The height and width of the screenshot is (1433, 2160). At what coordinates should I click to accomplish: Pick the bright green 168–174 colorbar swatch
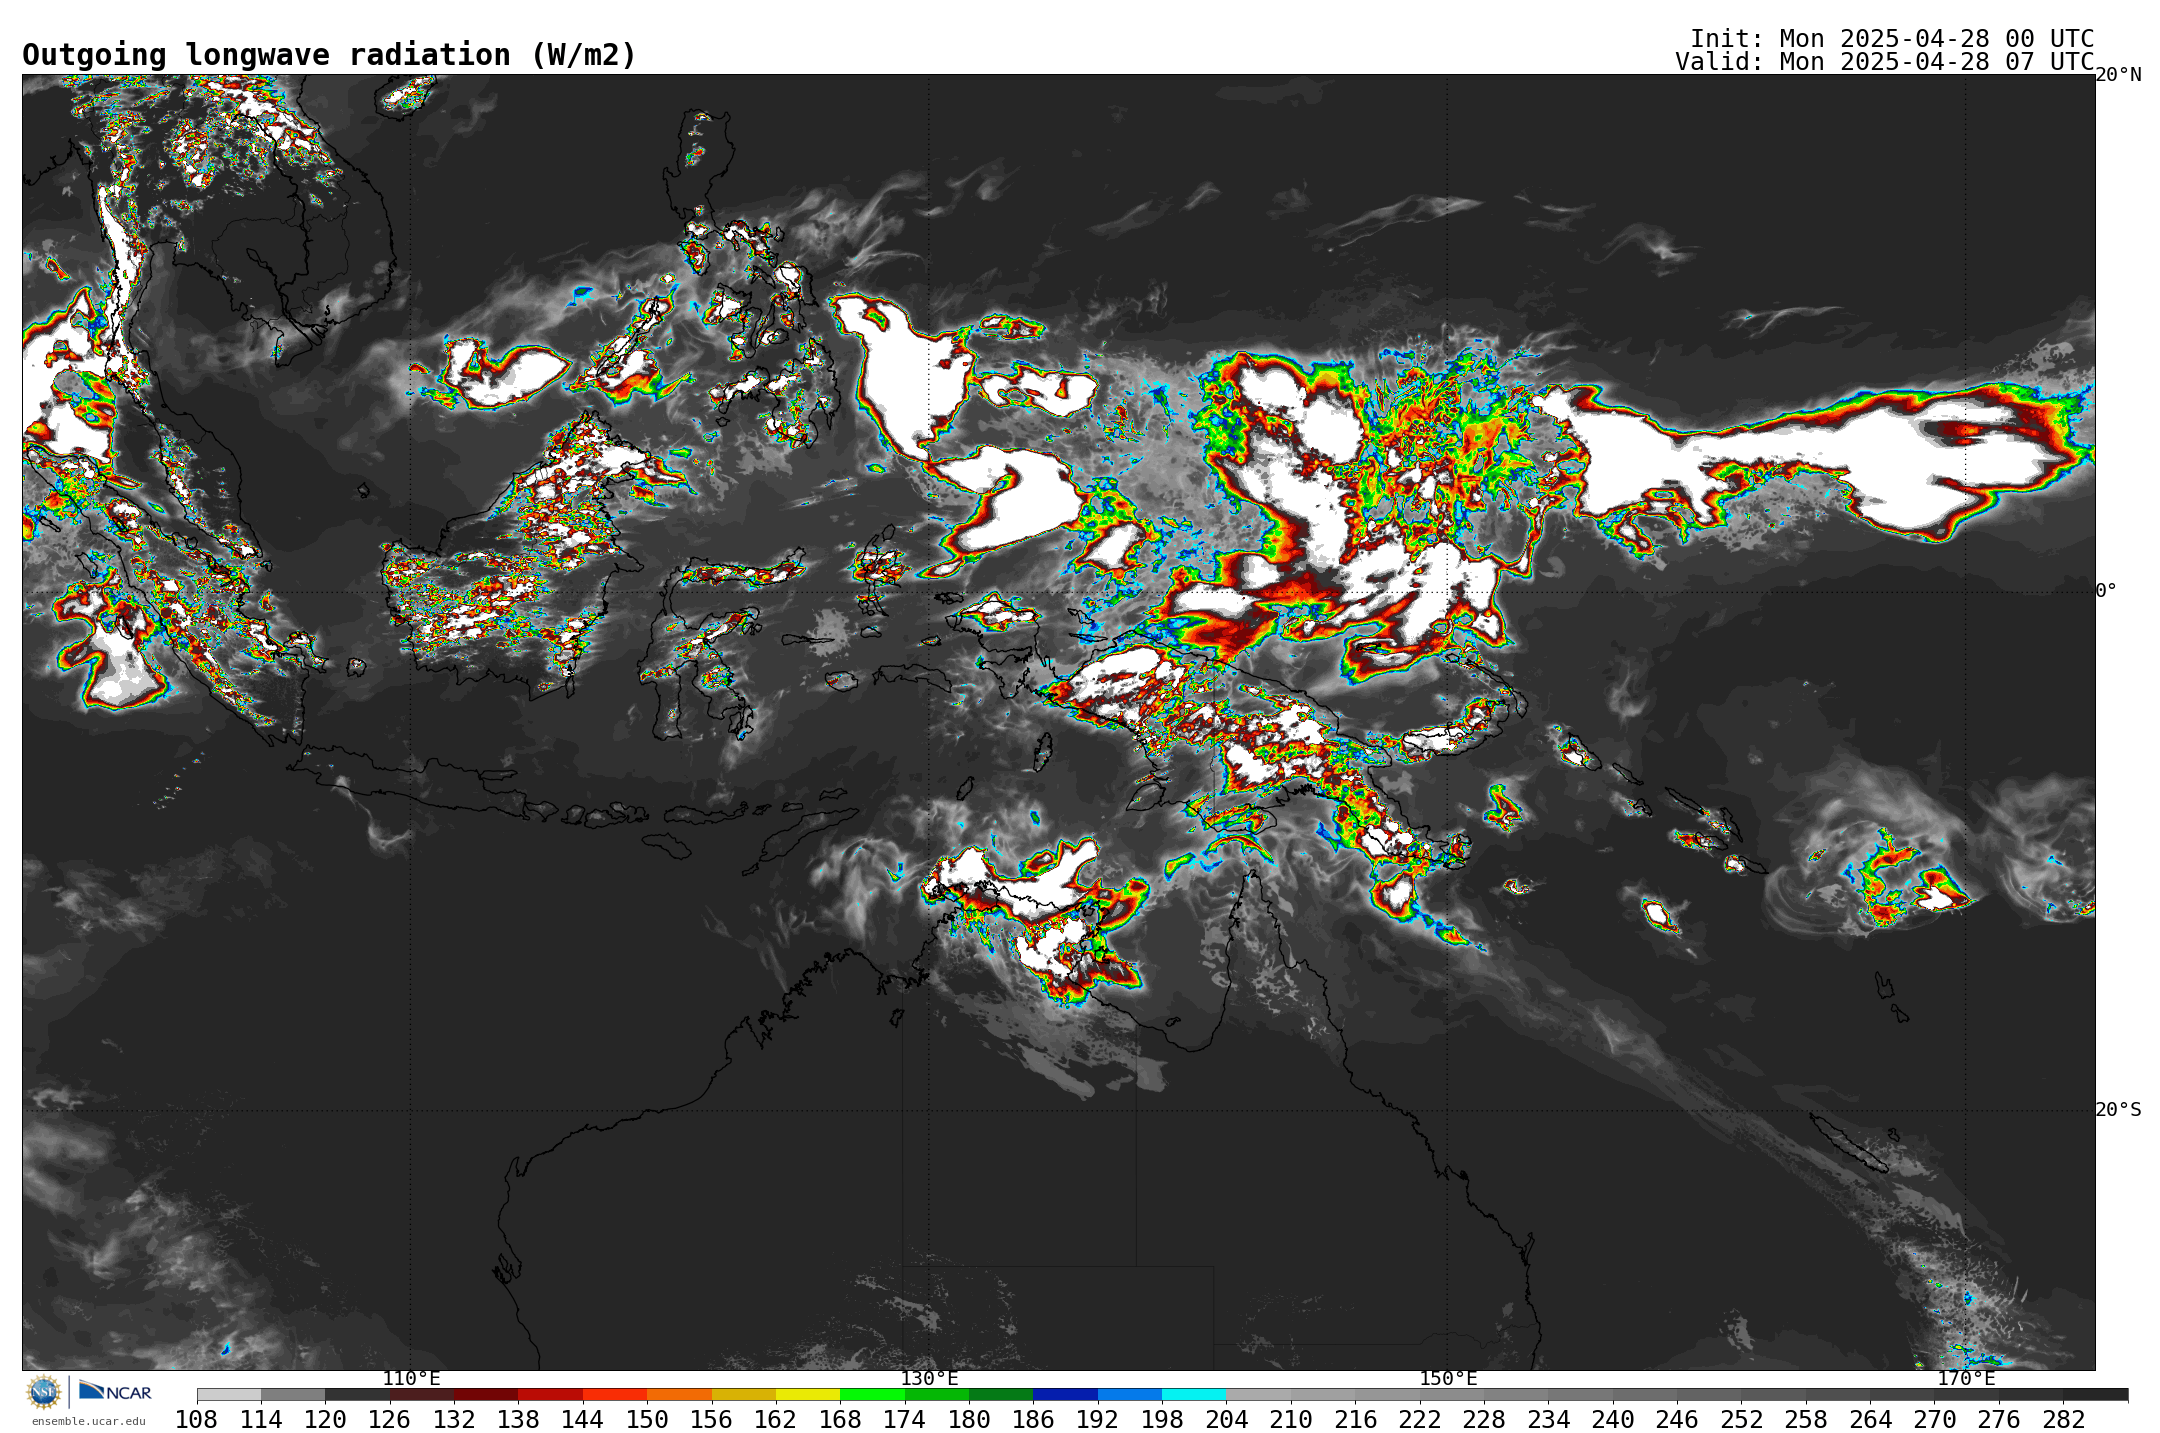(872, 1395)
